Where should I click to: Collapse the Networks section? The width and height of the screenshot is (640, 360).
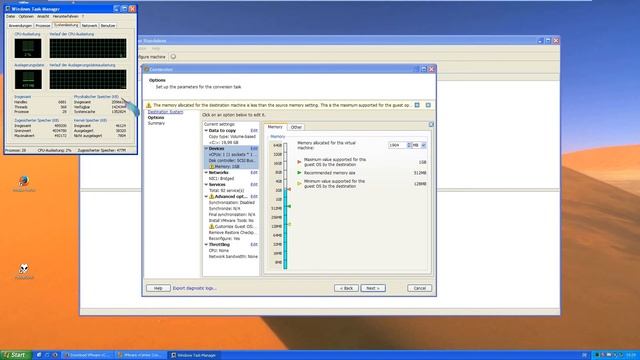206,173
